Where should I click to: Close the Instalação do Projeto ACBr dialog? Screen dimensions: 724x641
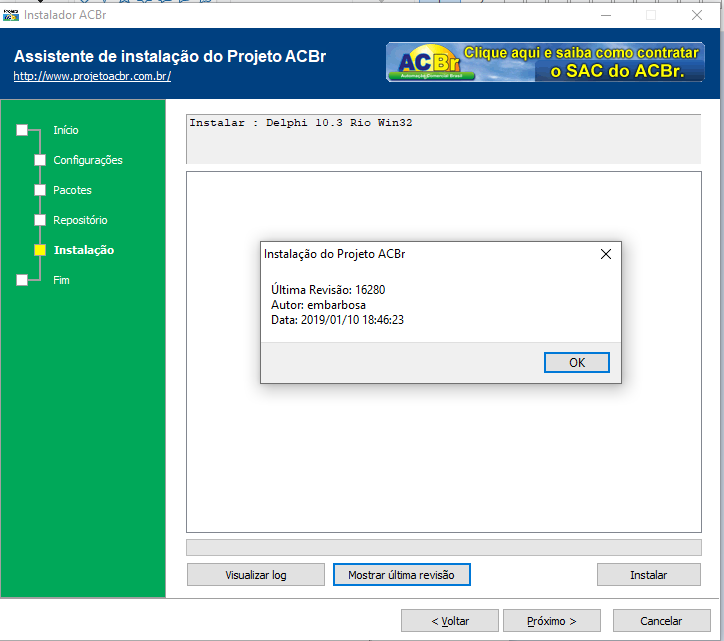pyautogui.click(x=606, y=254)
